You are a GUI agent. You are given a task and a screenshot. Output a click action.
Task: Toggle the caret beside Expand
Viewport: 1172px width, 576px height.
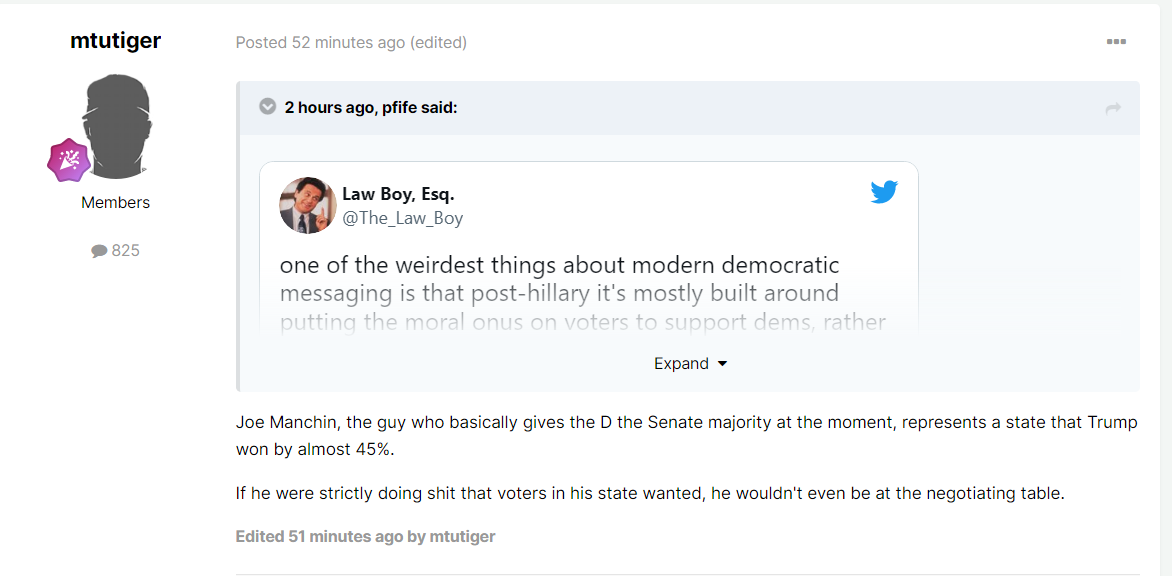[x=721, y=364]
